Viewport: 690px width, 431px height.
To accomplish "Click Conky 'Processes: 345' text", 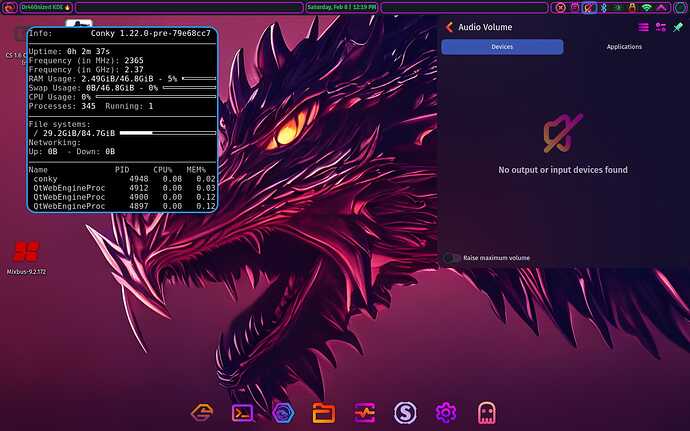I will (x=62, y=106).
